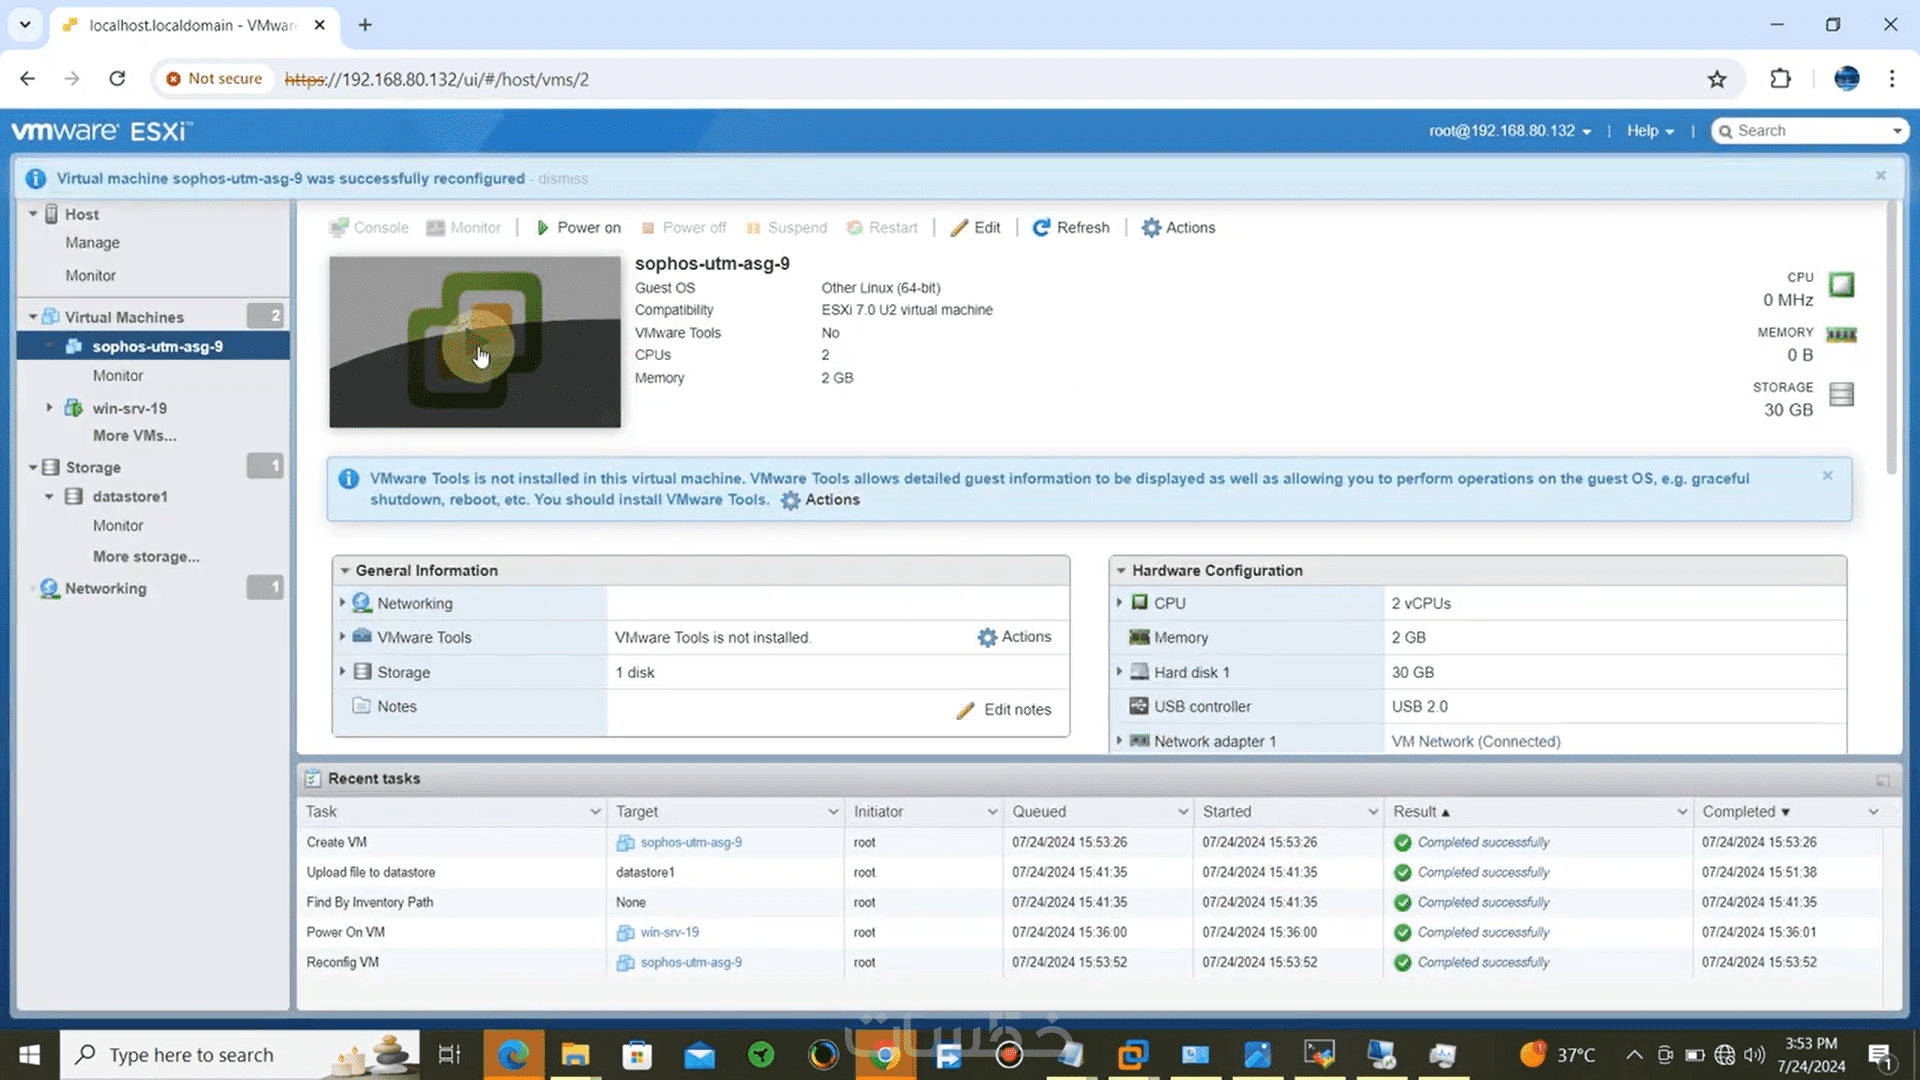The height and width of the screenshot is (1080, 1920).
Task: Expand the win-srv-19 tree node
Action: tap(49, 408)
